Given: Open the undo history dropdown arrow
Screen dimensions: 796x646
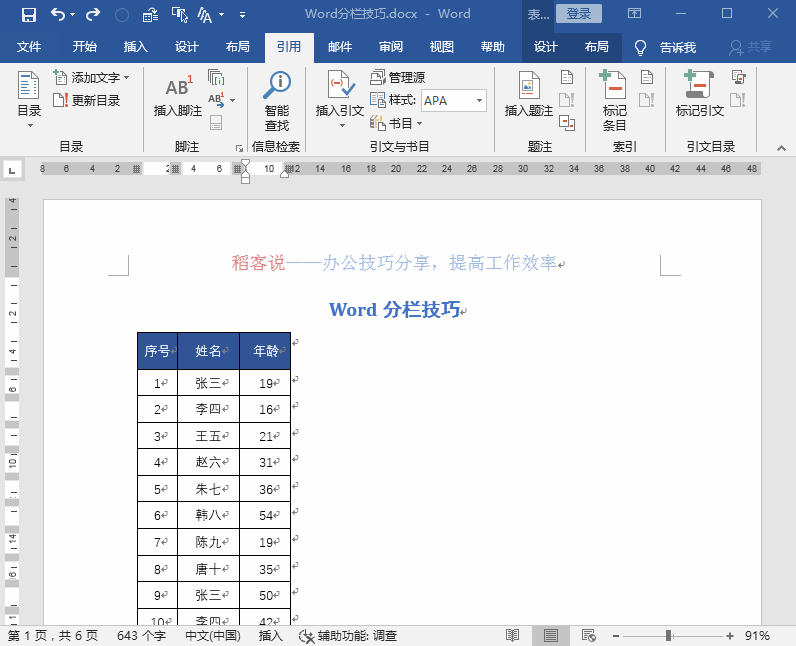Looking at the screenshot, I should (73, 15).
